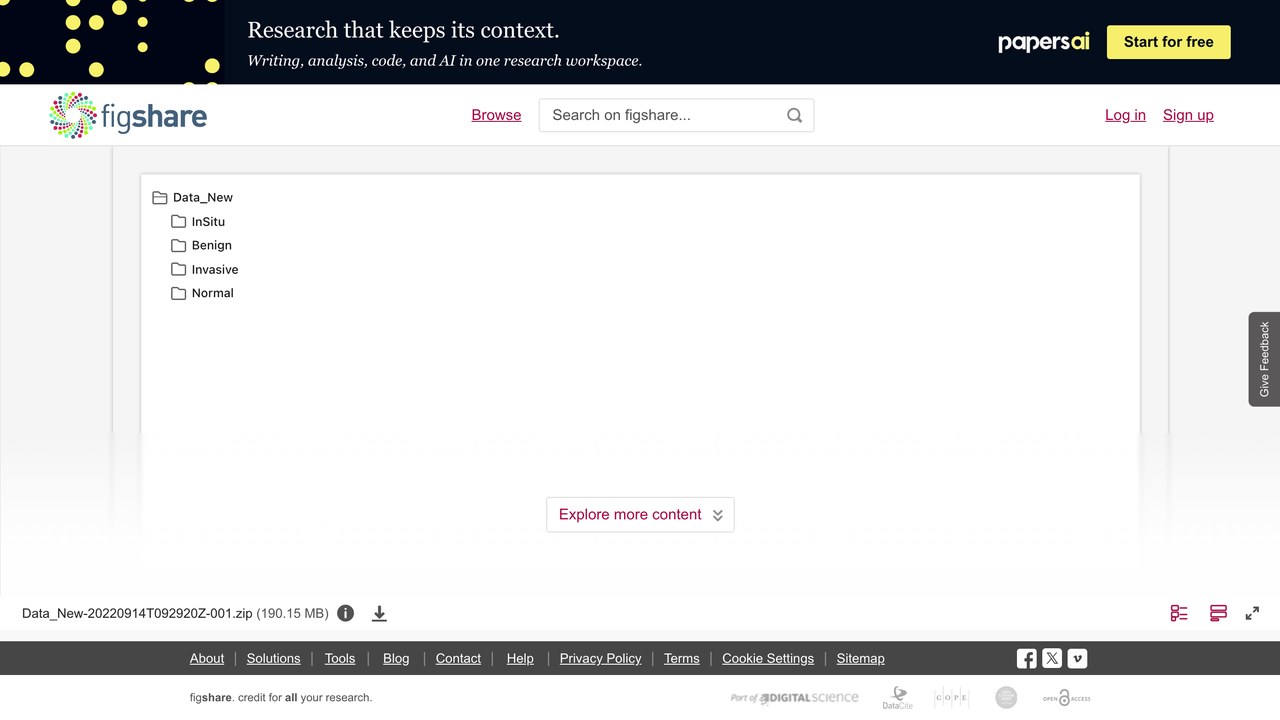
Task: Click the file name Data_New-20220914T092920Z-001.zip
Action: (137, 613)
